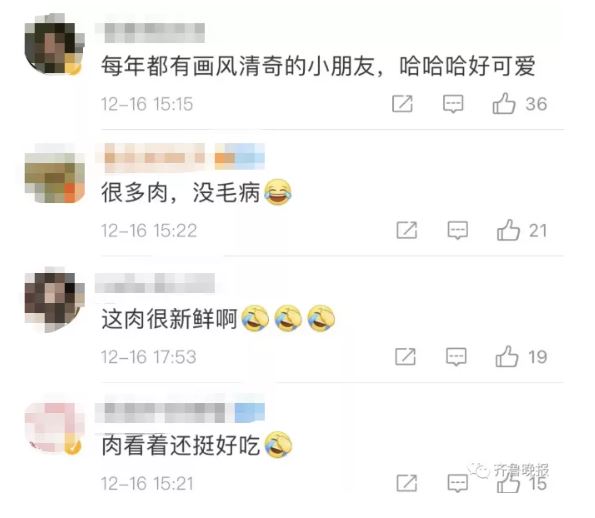Viewport: 595px width, 518px height.
Task: Tap the share icon on the 15:15 comment
Action: [x=402, y=104]
